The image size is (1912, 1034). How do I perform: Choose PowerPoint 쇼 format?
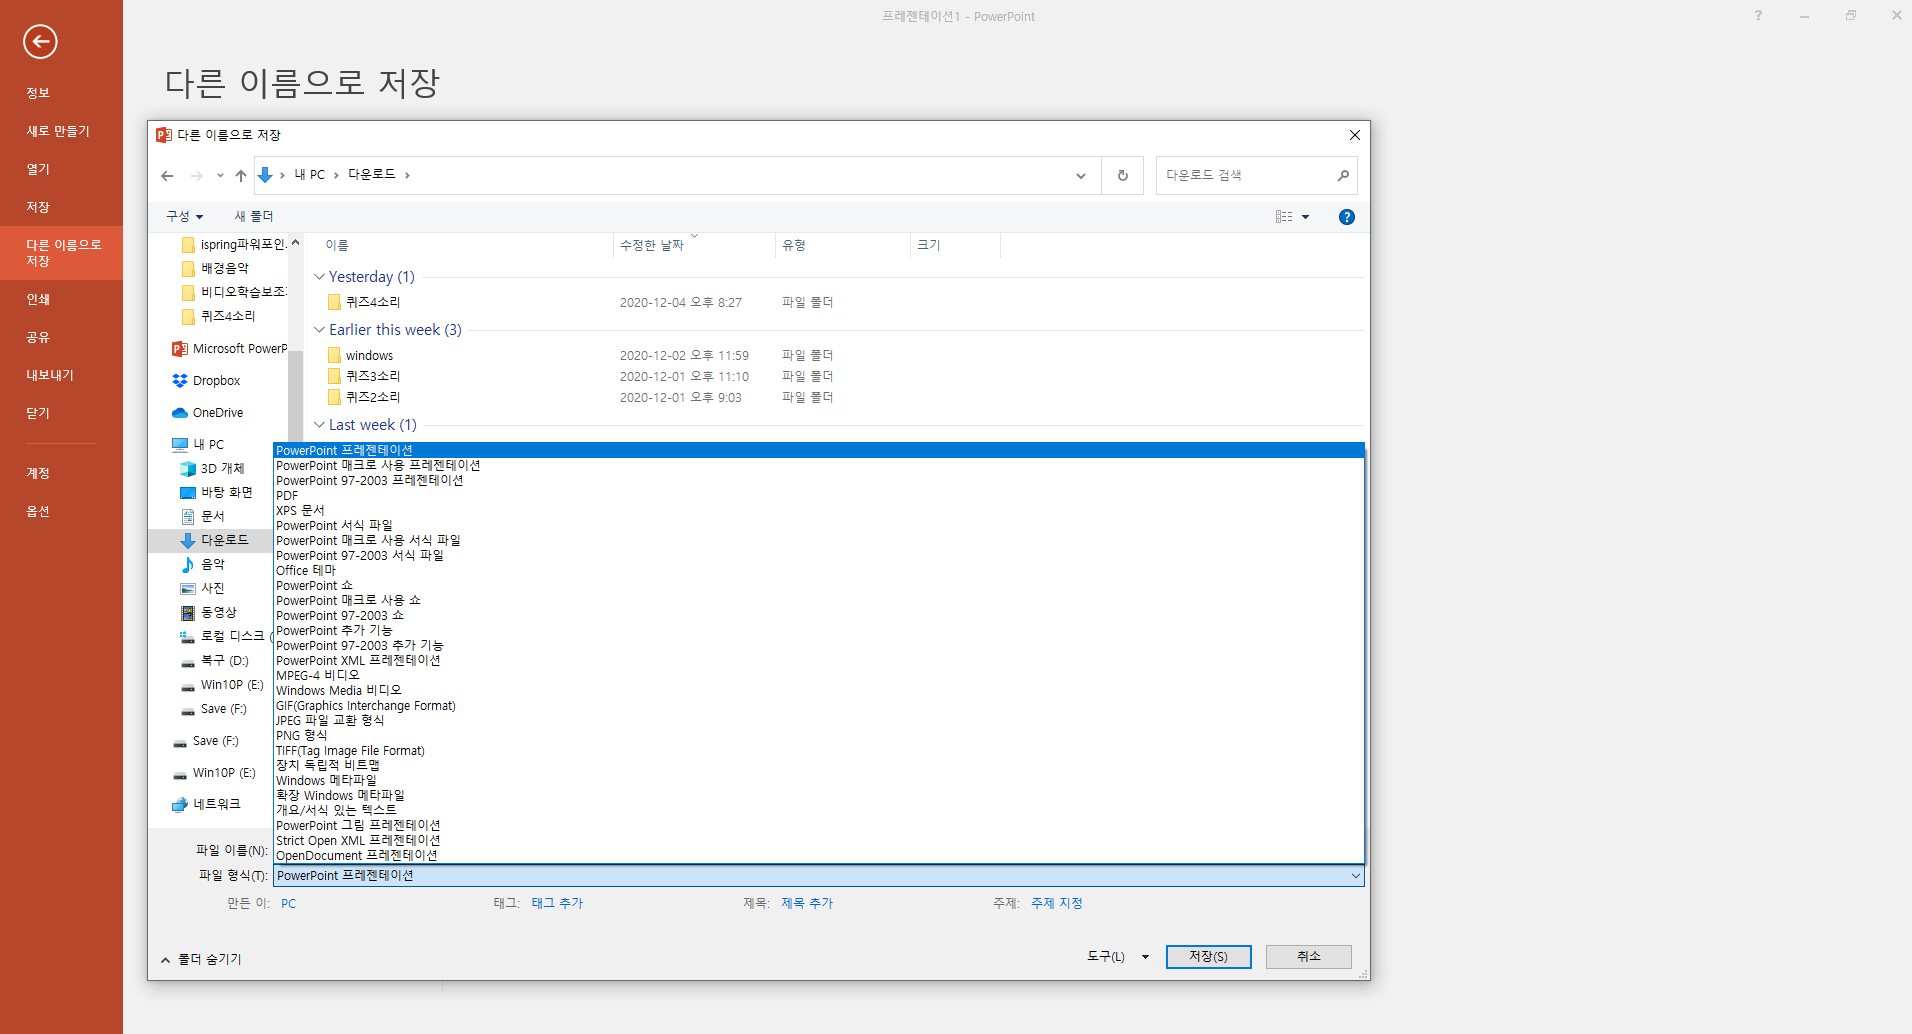click(x=818, y=586)
